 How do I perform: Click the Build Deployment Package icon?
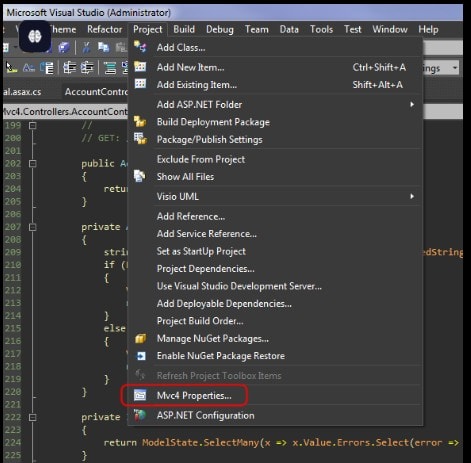(140, 121)
